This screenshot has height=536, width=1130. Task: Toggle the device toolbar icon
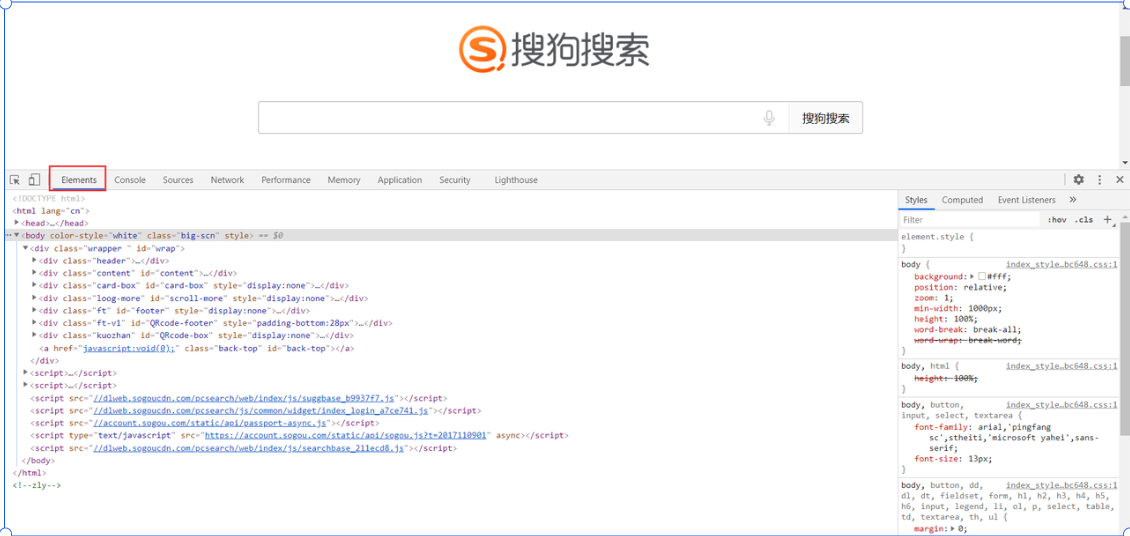34,180
